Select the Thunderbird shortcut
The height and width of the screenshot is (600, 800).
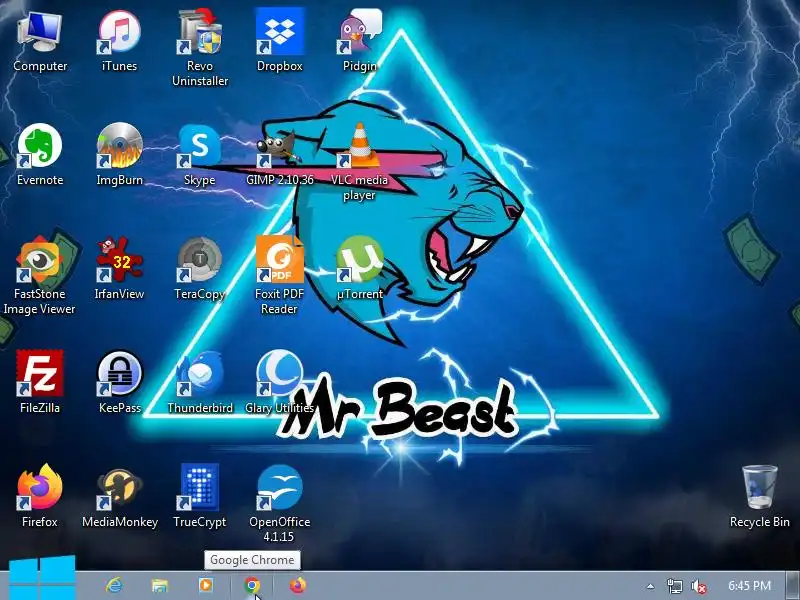[x=200, y=373]
